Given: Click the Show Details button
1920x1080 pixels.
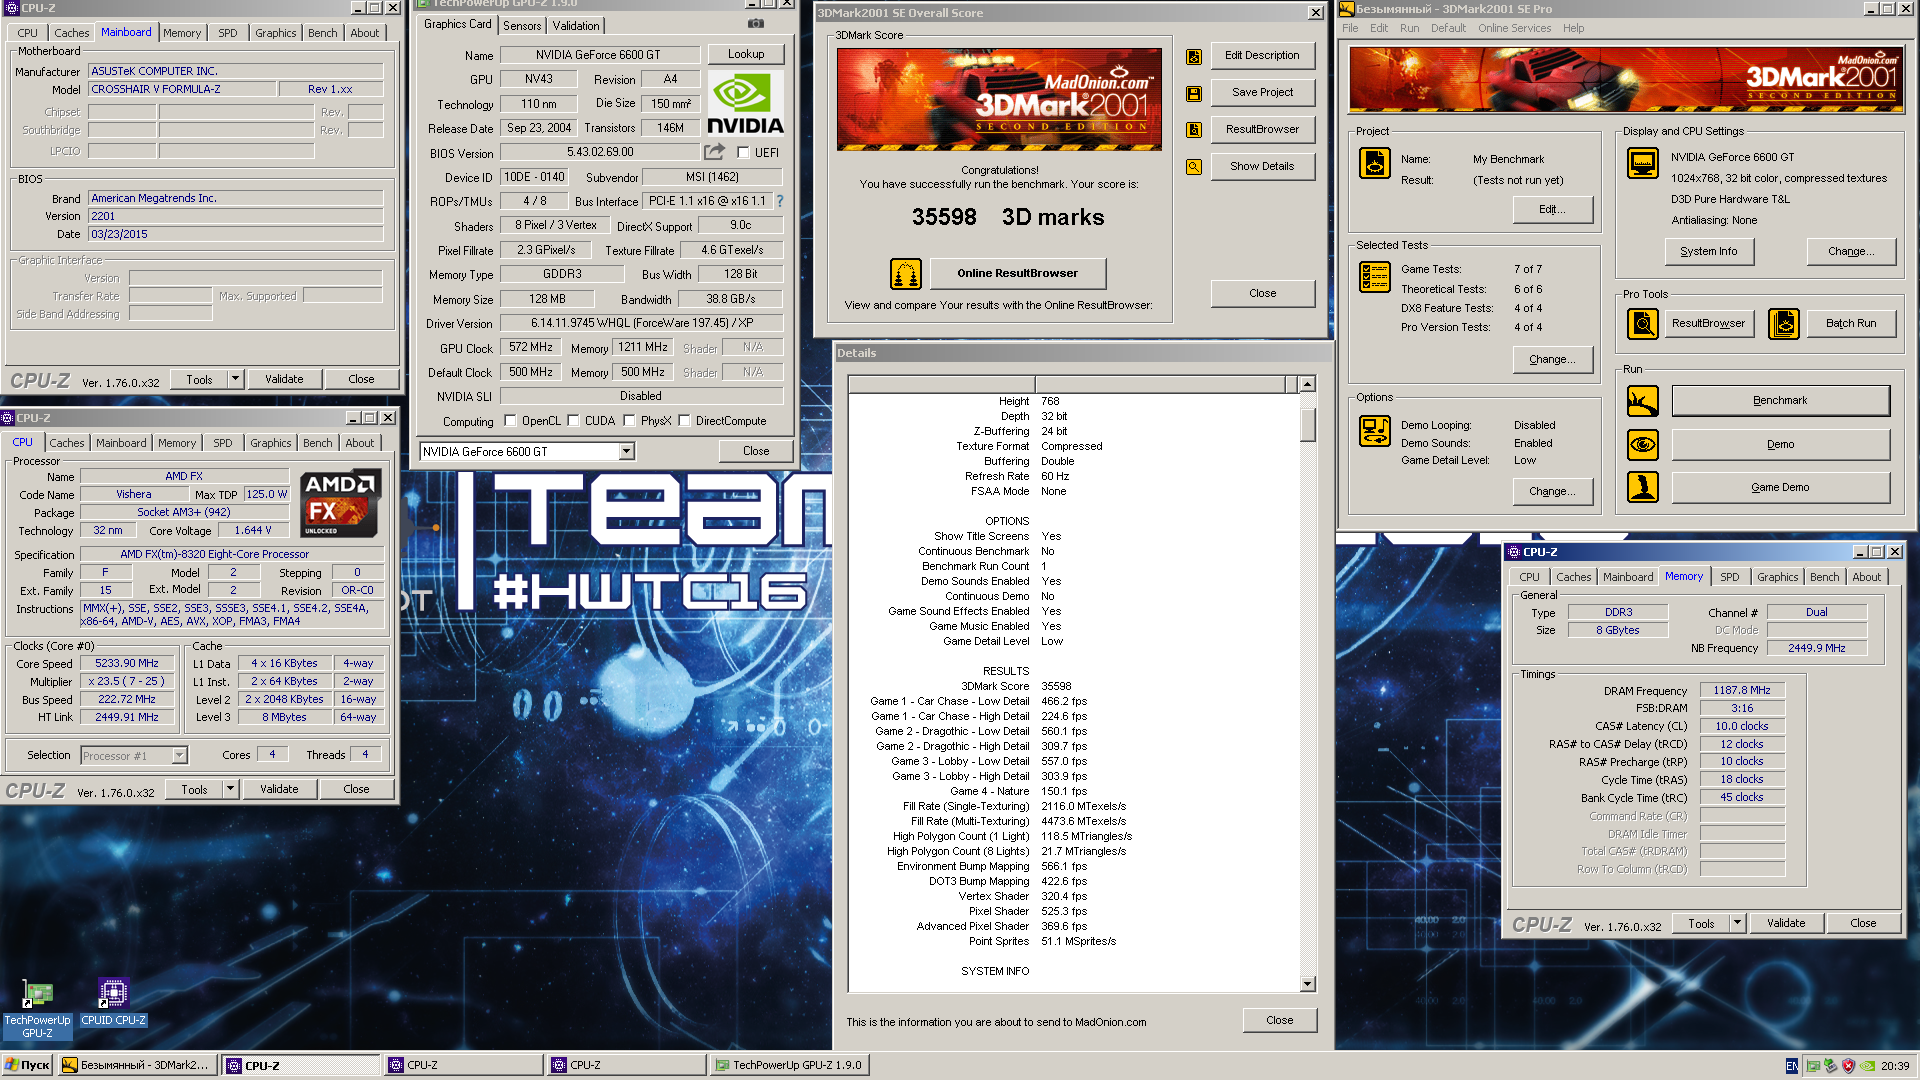Looking at the screenshot, I should tap(1262, 166).
